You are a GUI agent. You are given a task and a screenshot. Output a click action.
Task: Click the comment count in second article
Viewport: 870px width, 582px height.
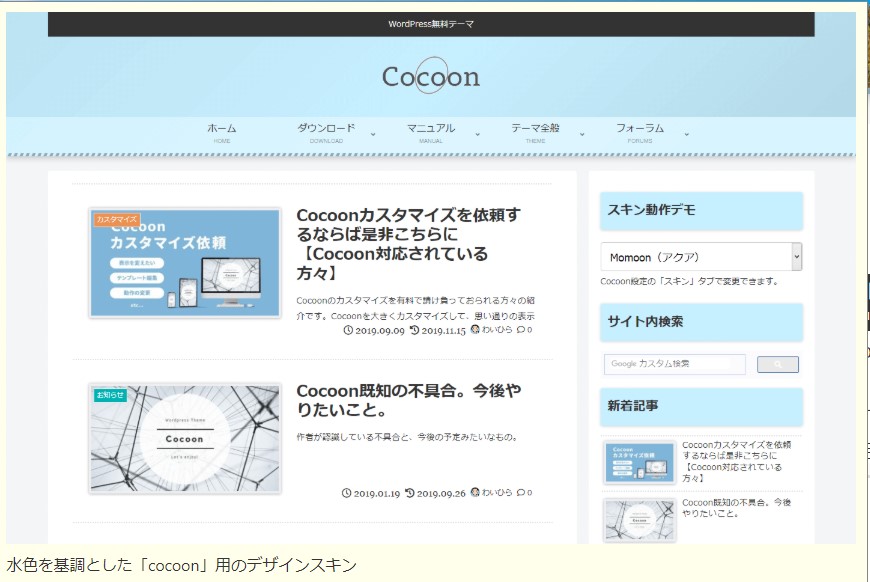pos(524,493)
